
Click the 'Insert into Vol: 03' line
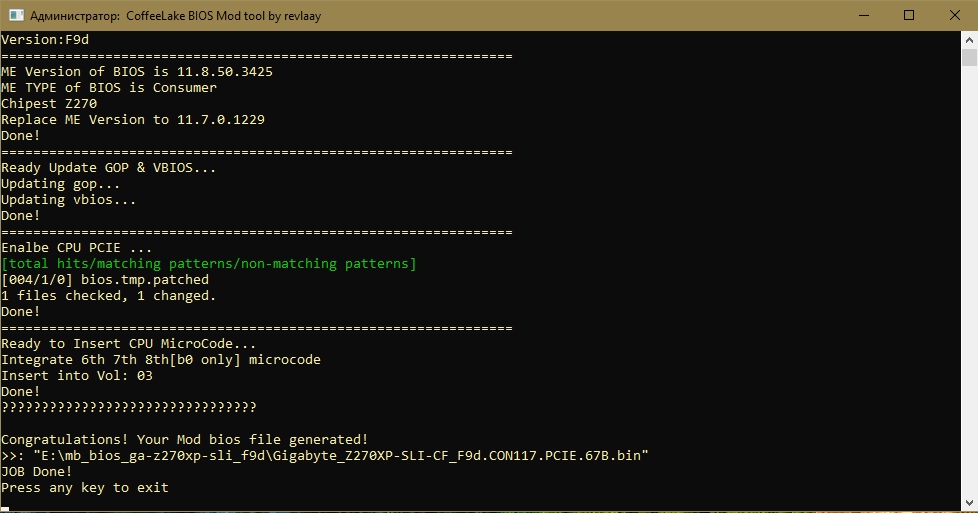77,375
